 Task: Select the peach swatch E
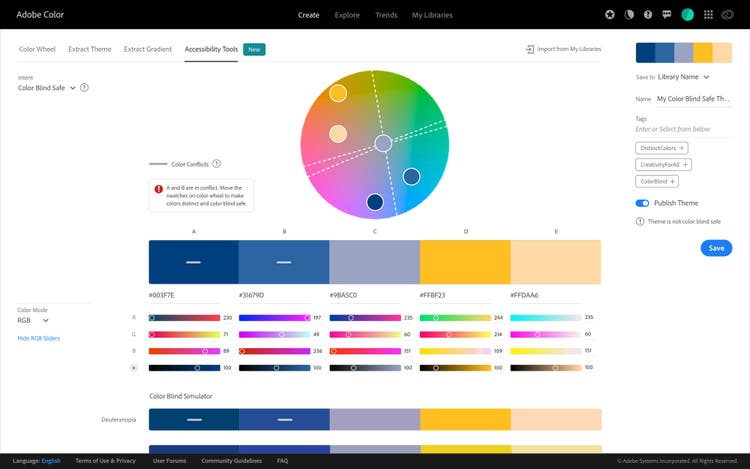[x=556, y=262]
